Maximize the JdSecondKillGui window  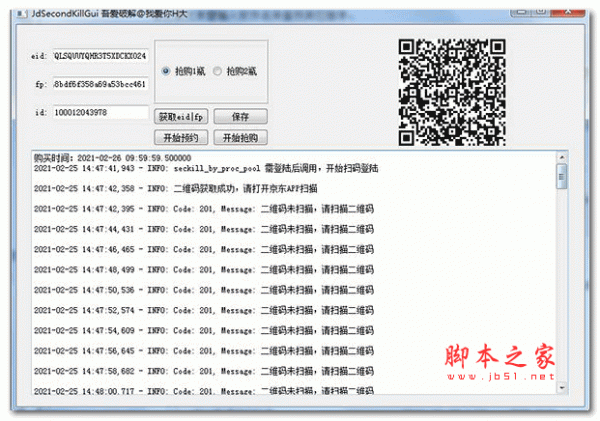(x=541, y=12)
